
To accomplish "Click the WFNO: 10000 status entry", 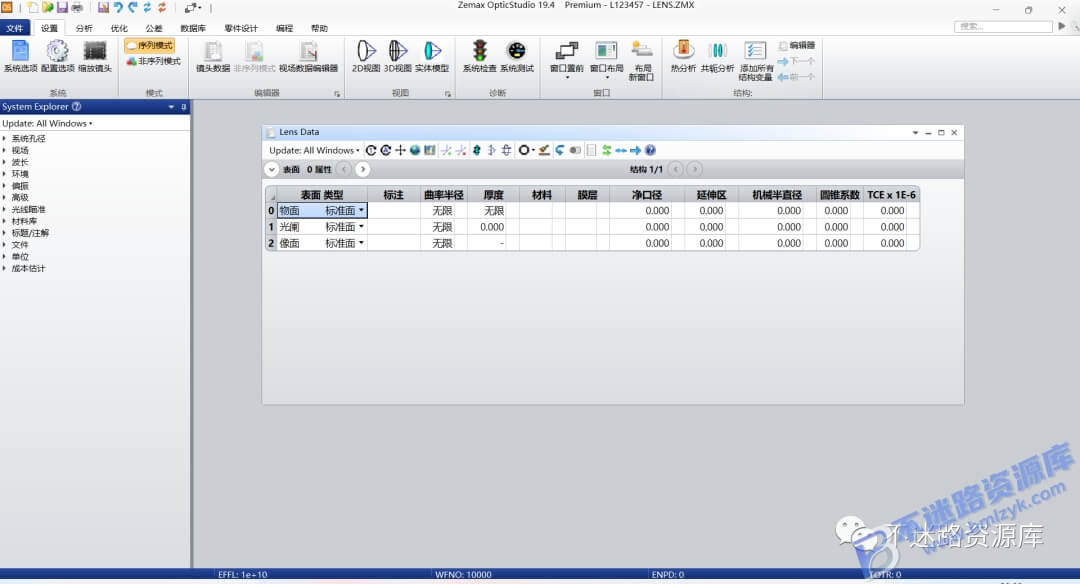I will 464,574.
